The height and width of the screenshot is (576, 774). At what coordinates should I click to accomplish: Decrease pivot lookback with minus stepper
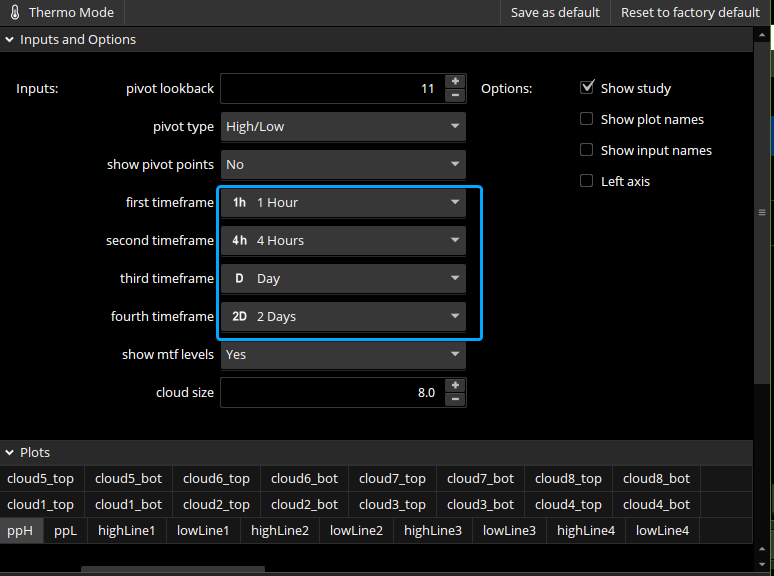(x=455, y=96)
